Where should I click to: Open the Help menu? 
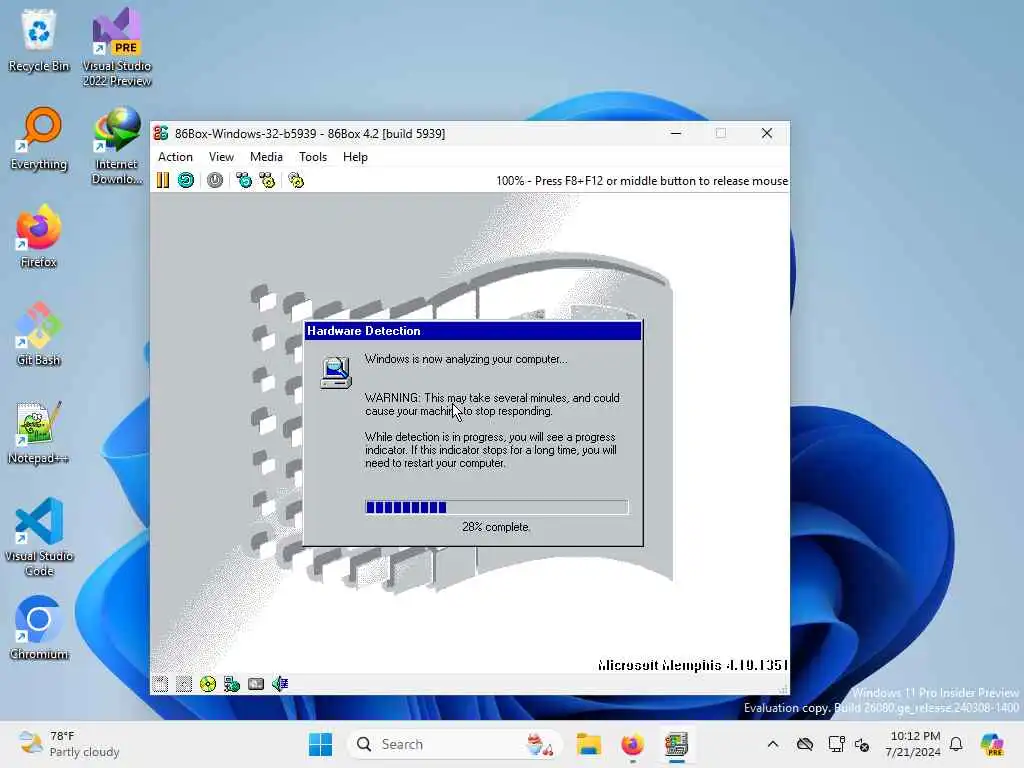355,157
